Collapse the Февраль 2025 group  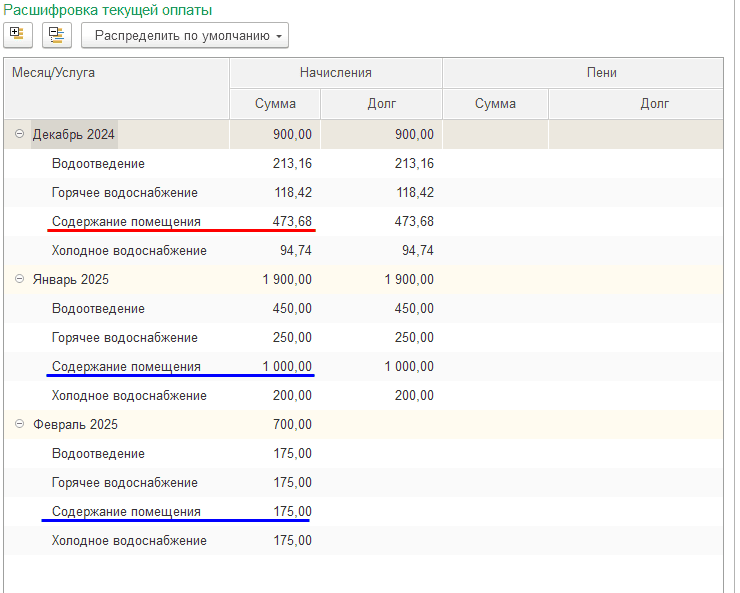[x=19, y=424]
